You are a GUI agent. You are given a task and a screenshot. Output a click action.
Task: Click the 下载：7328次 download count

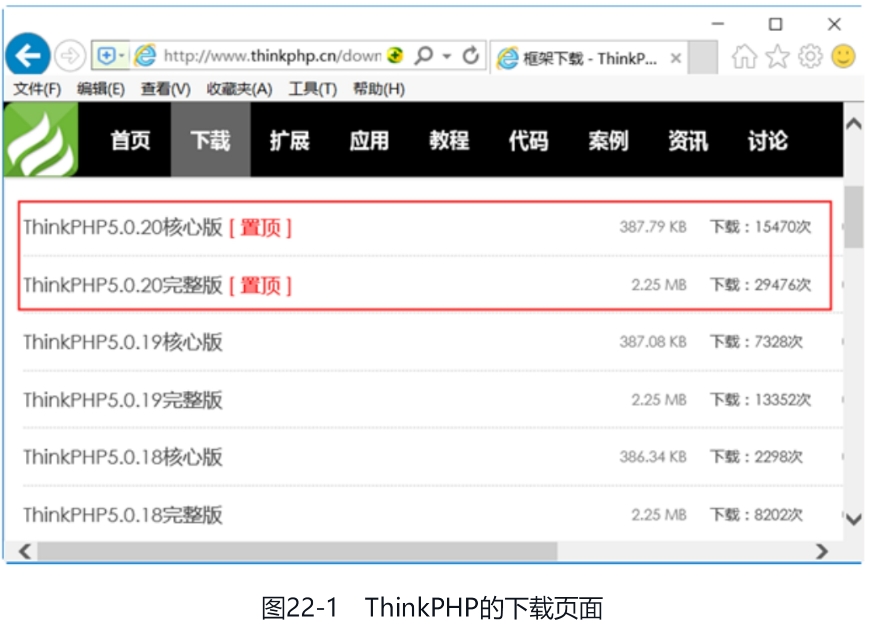click(757, 342)
